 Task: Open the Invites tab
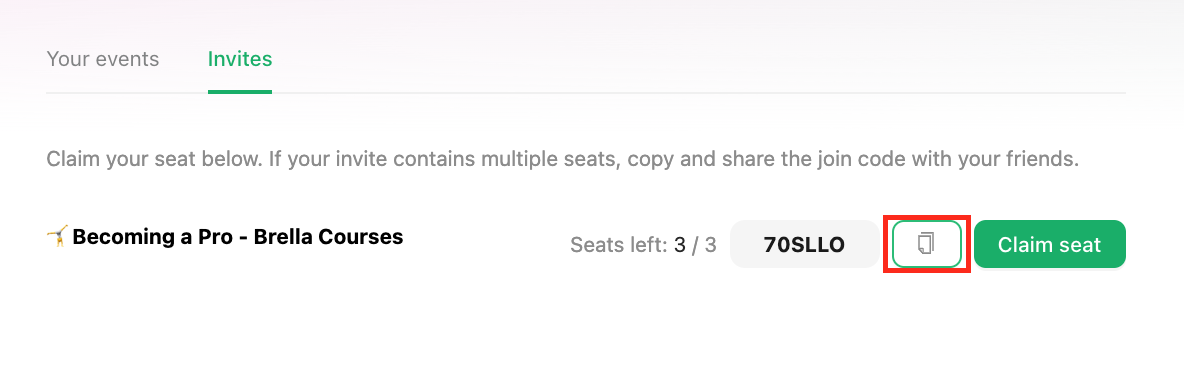pyautogui.click(x=240, y=59)
